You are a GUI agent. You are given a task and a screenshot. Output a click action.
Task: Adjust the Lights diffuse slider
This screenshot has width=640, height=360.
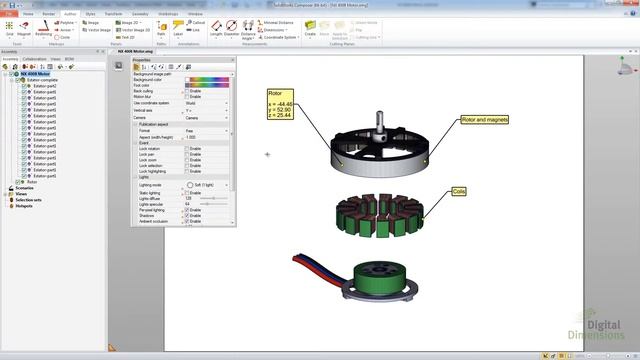click(x=213, y=198)
